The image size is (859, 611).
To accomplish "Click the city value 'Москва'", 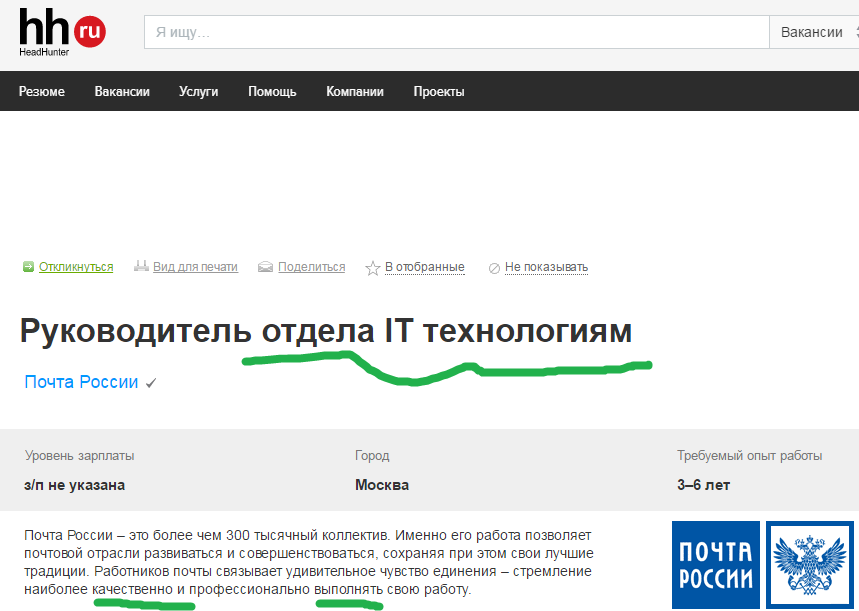I will click(x=382, y=485).
